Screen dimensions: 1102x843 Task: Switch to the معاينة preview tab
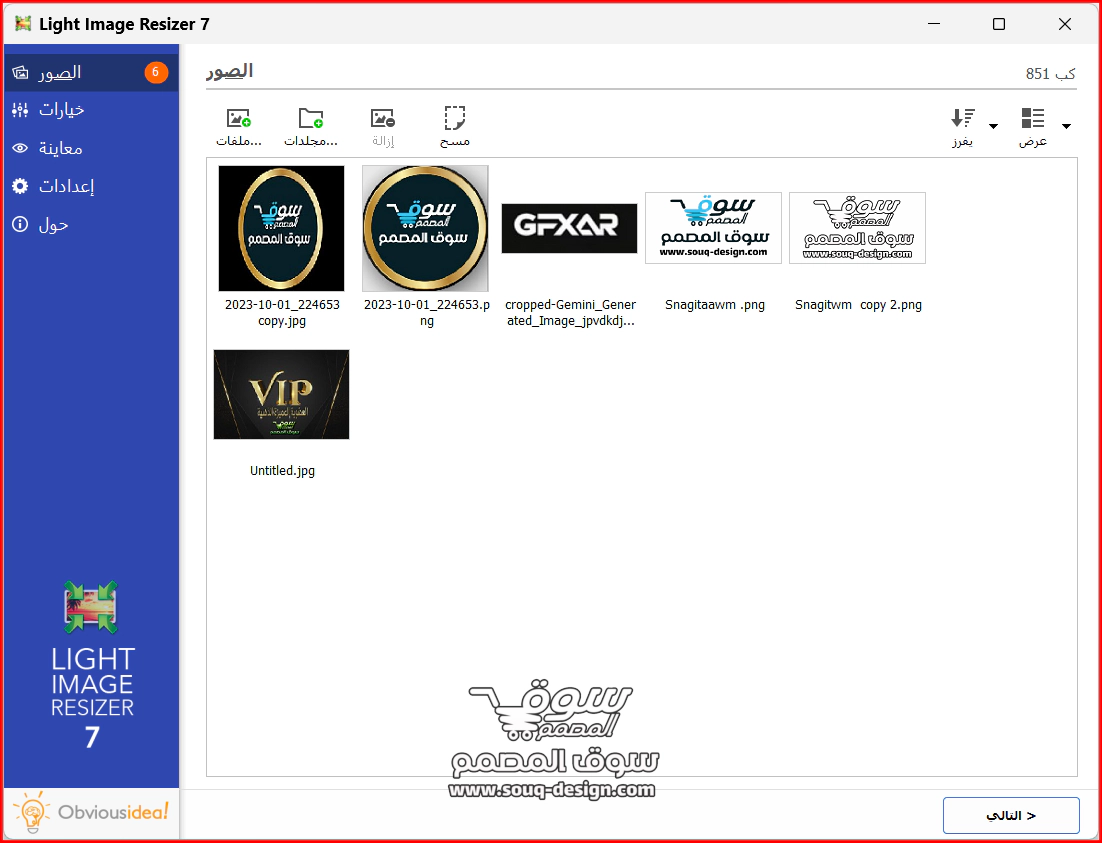pos(91,148)
